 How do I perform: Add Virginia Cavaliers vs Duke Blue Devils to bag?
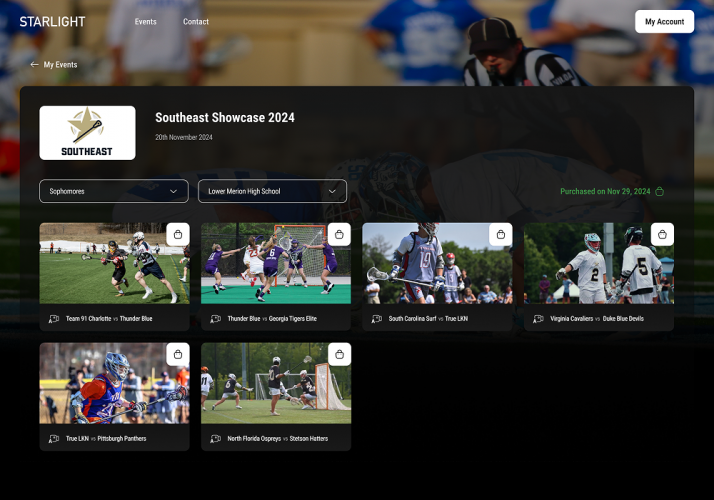tap(663, 235)
